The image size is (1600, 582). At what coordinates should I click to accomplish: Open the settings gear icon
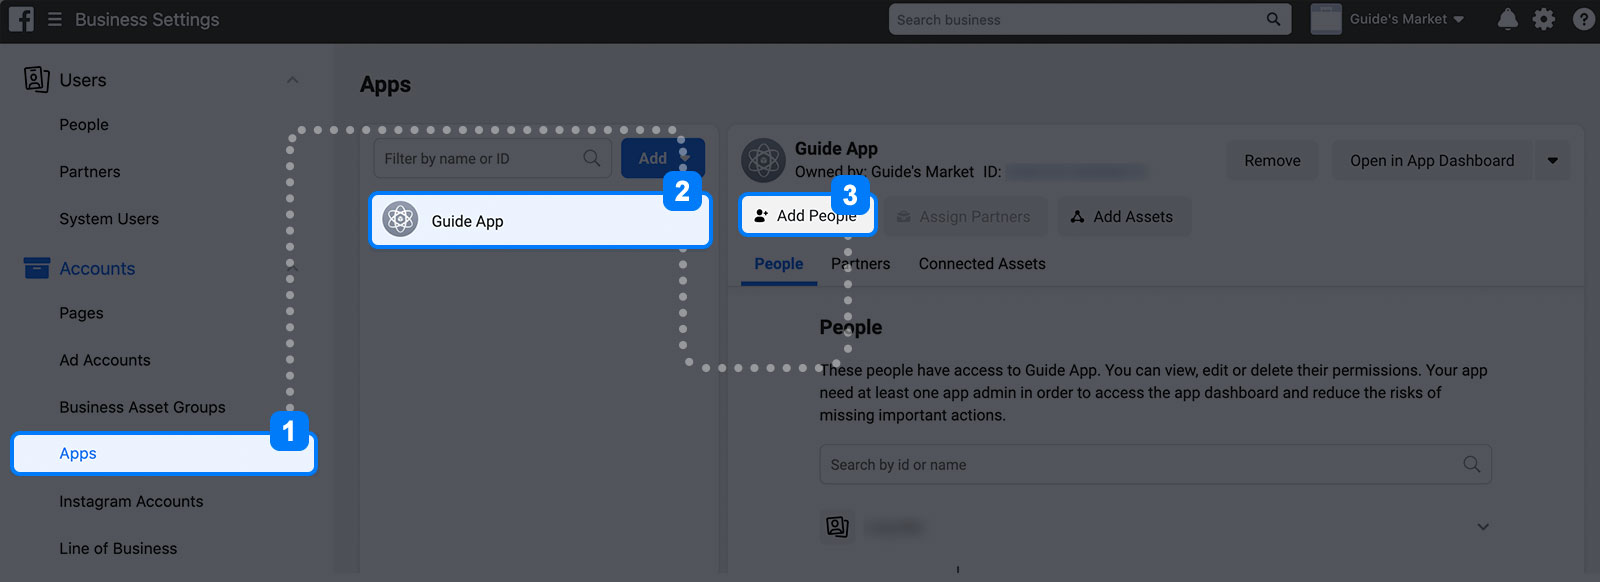point(1544,19)
